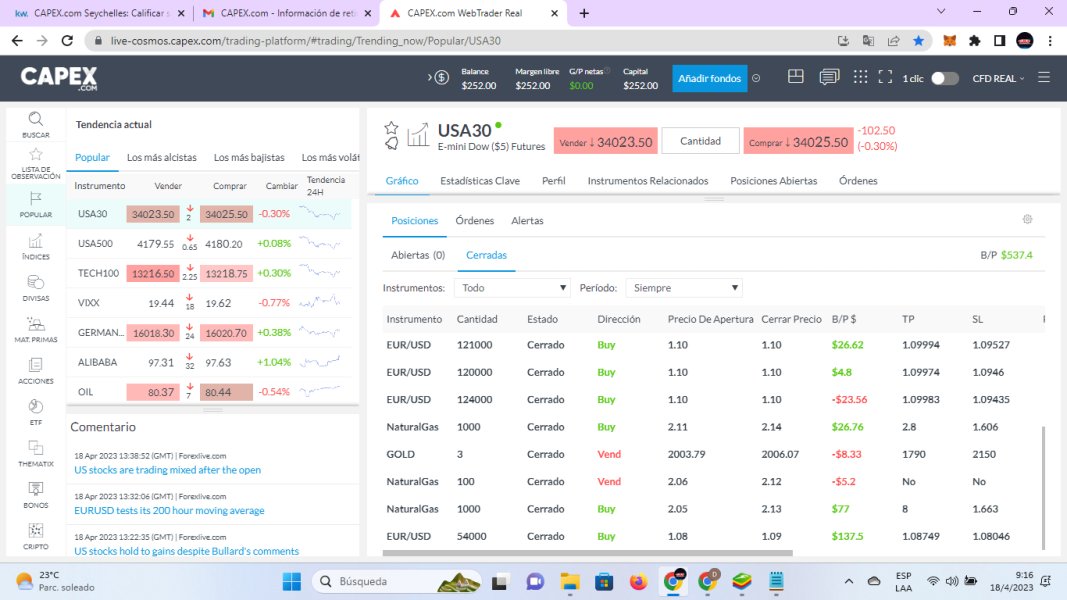
Task: Open File Explorer from taskbar
Action: (570, 582)
